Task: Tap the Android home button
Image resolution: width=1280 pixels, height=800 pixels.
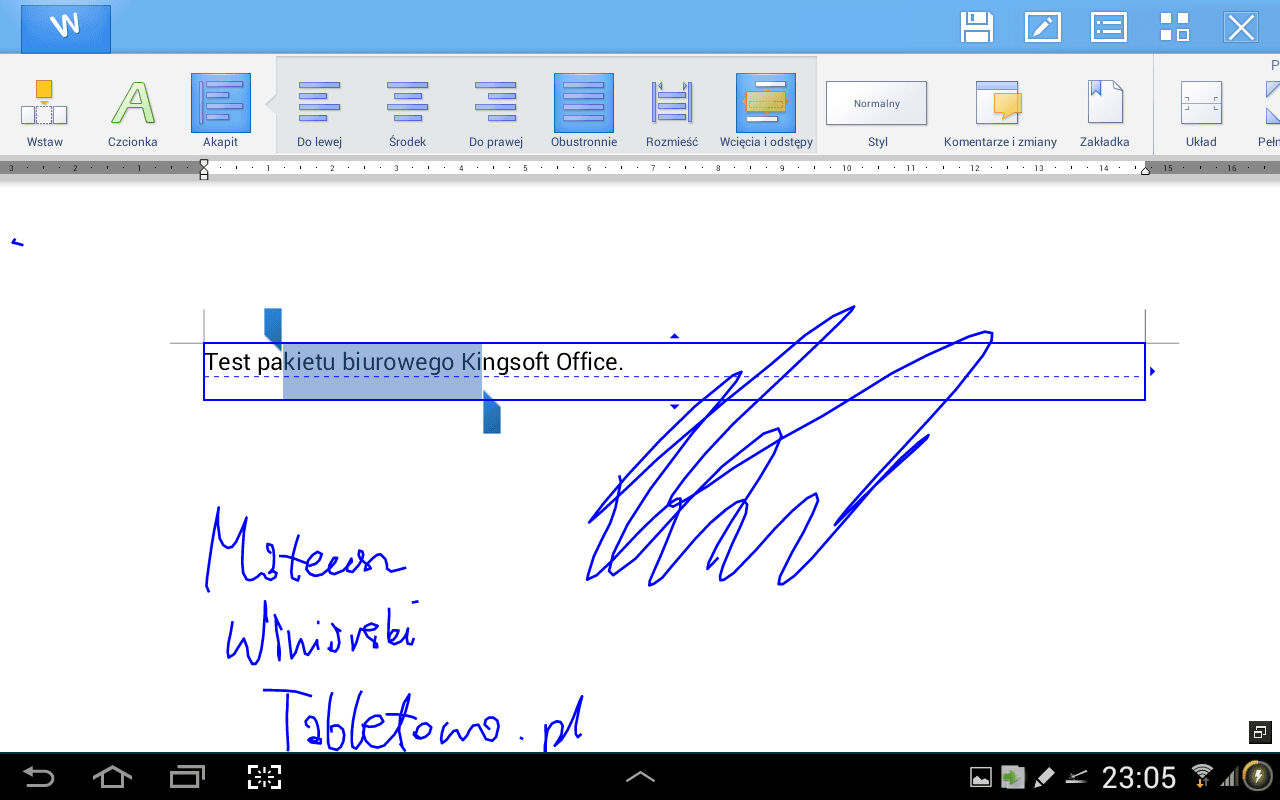Action: click(112, 777)
